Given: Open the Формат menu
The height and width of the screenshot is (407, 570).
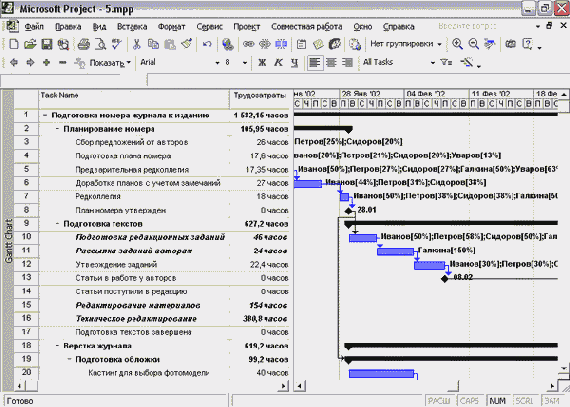Looking at the screenshot, I should pos(172,27).
